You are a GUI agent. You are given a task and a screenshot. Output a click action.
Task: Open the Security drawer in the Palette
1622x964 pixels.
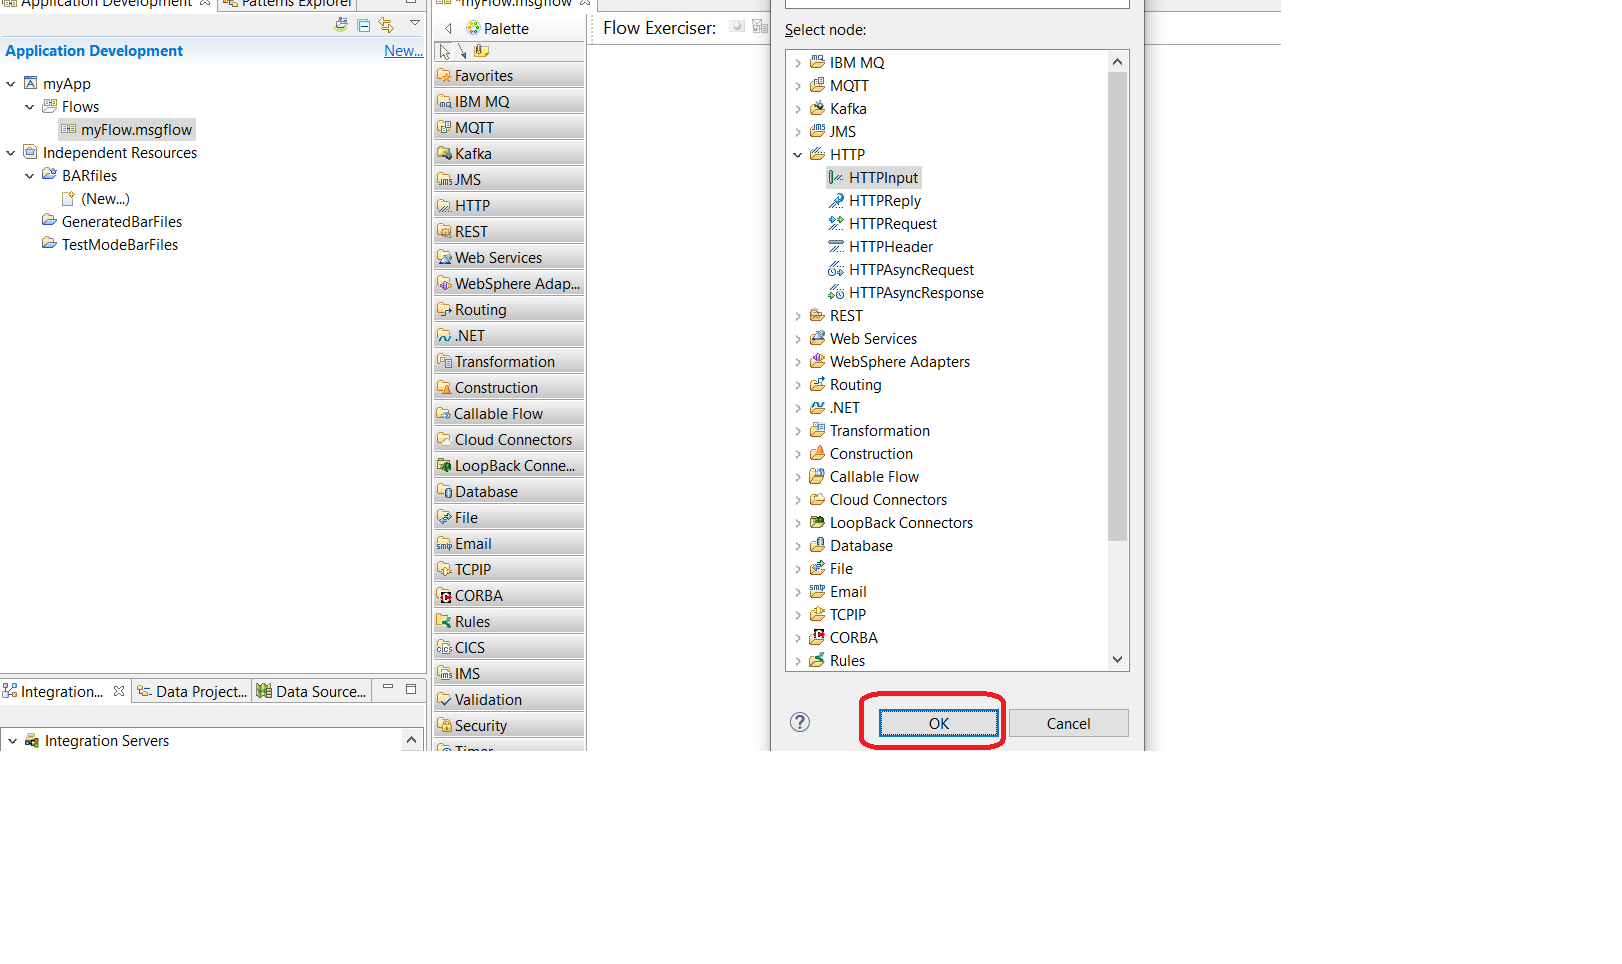point(510,725)
